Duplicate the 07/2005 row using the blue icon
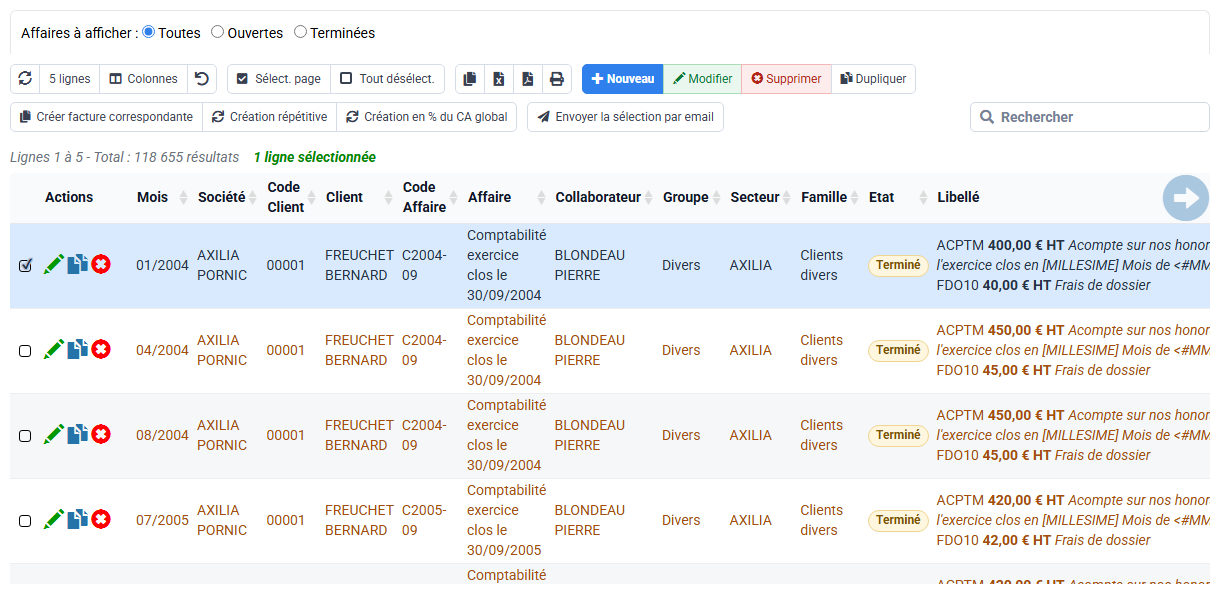Image resolution: width=1220 pixels, height=604 pixels. pos(78,520)
